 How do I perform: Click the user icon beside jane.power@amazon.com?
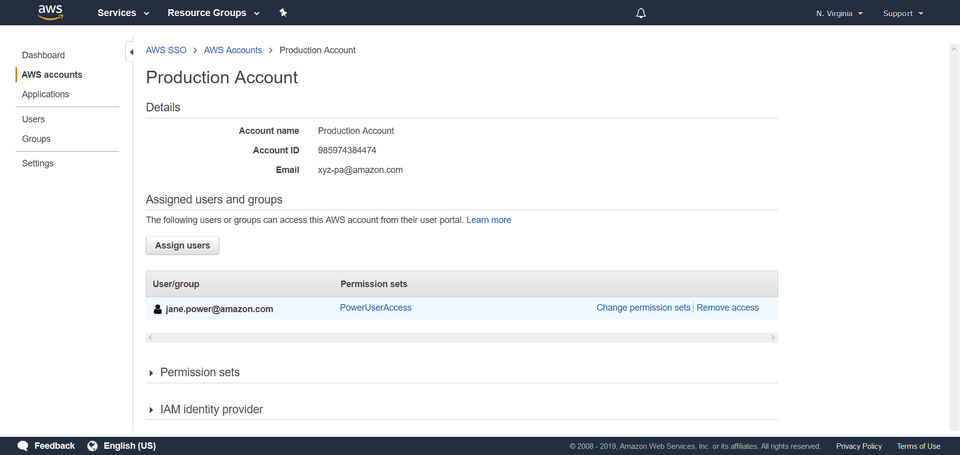point(157,309)
